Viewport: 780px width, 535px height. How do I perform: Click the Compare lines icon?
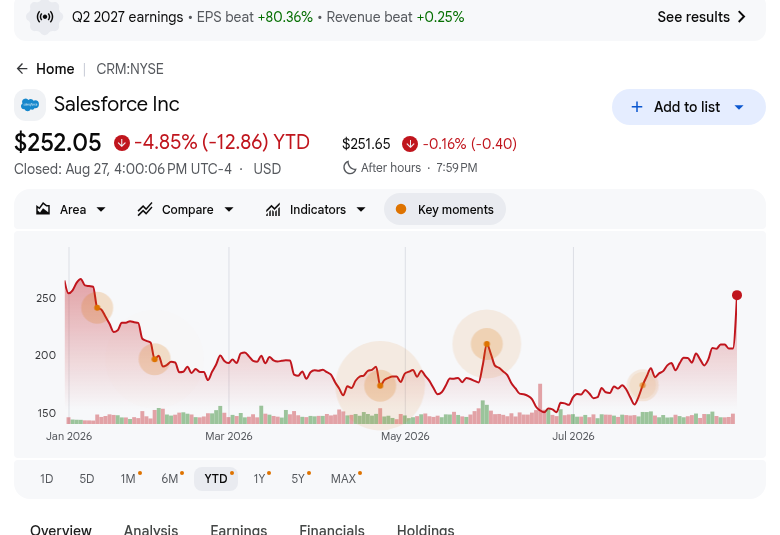[145, 210]
